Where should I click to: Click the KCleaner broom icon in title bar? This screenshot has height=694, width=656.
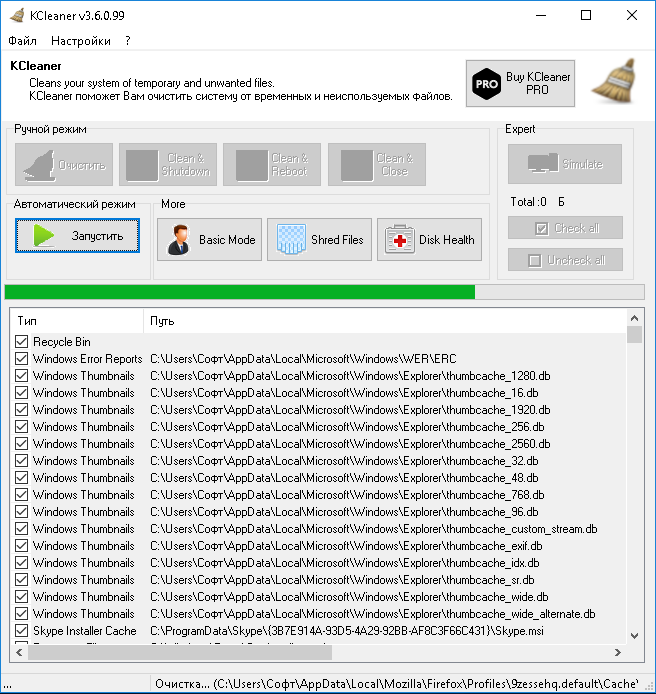click(x=17, y=15)
